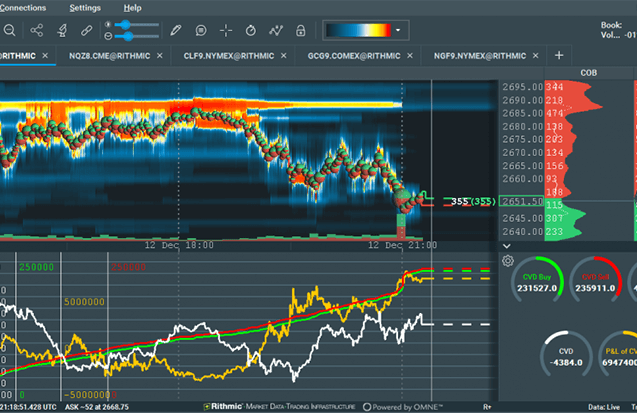Click the comment bubble note icon

201,30
